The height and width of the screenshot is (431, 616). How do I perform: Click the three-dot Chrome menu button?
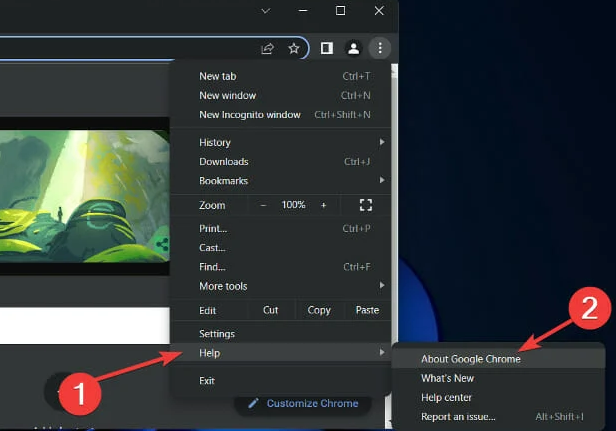[x=380, y=48]
